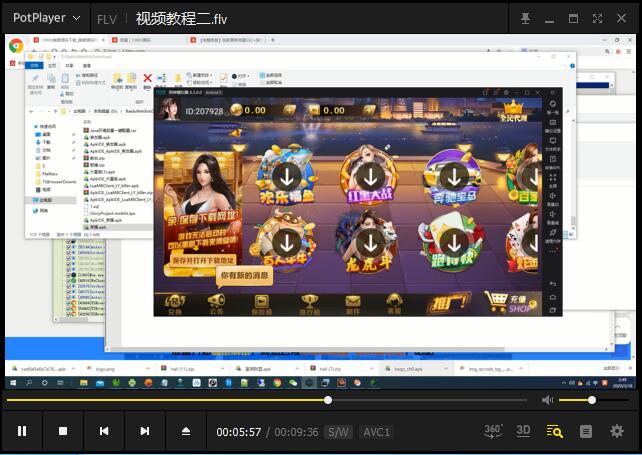Toggle the 360° video mode
Image resolution: width=642 pixels, height=455 pixels.
pyautogui.click(x=493, y=431)
